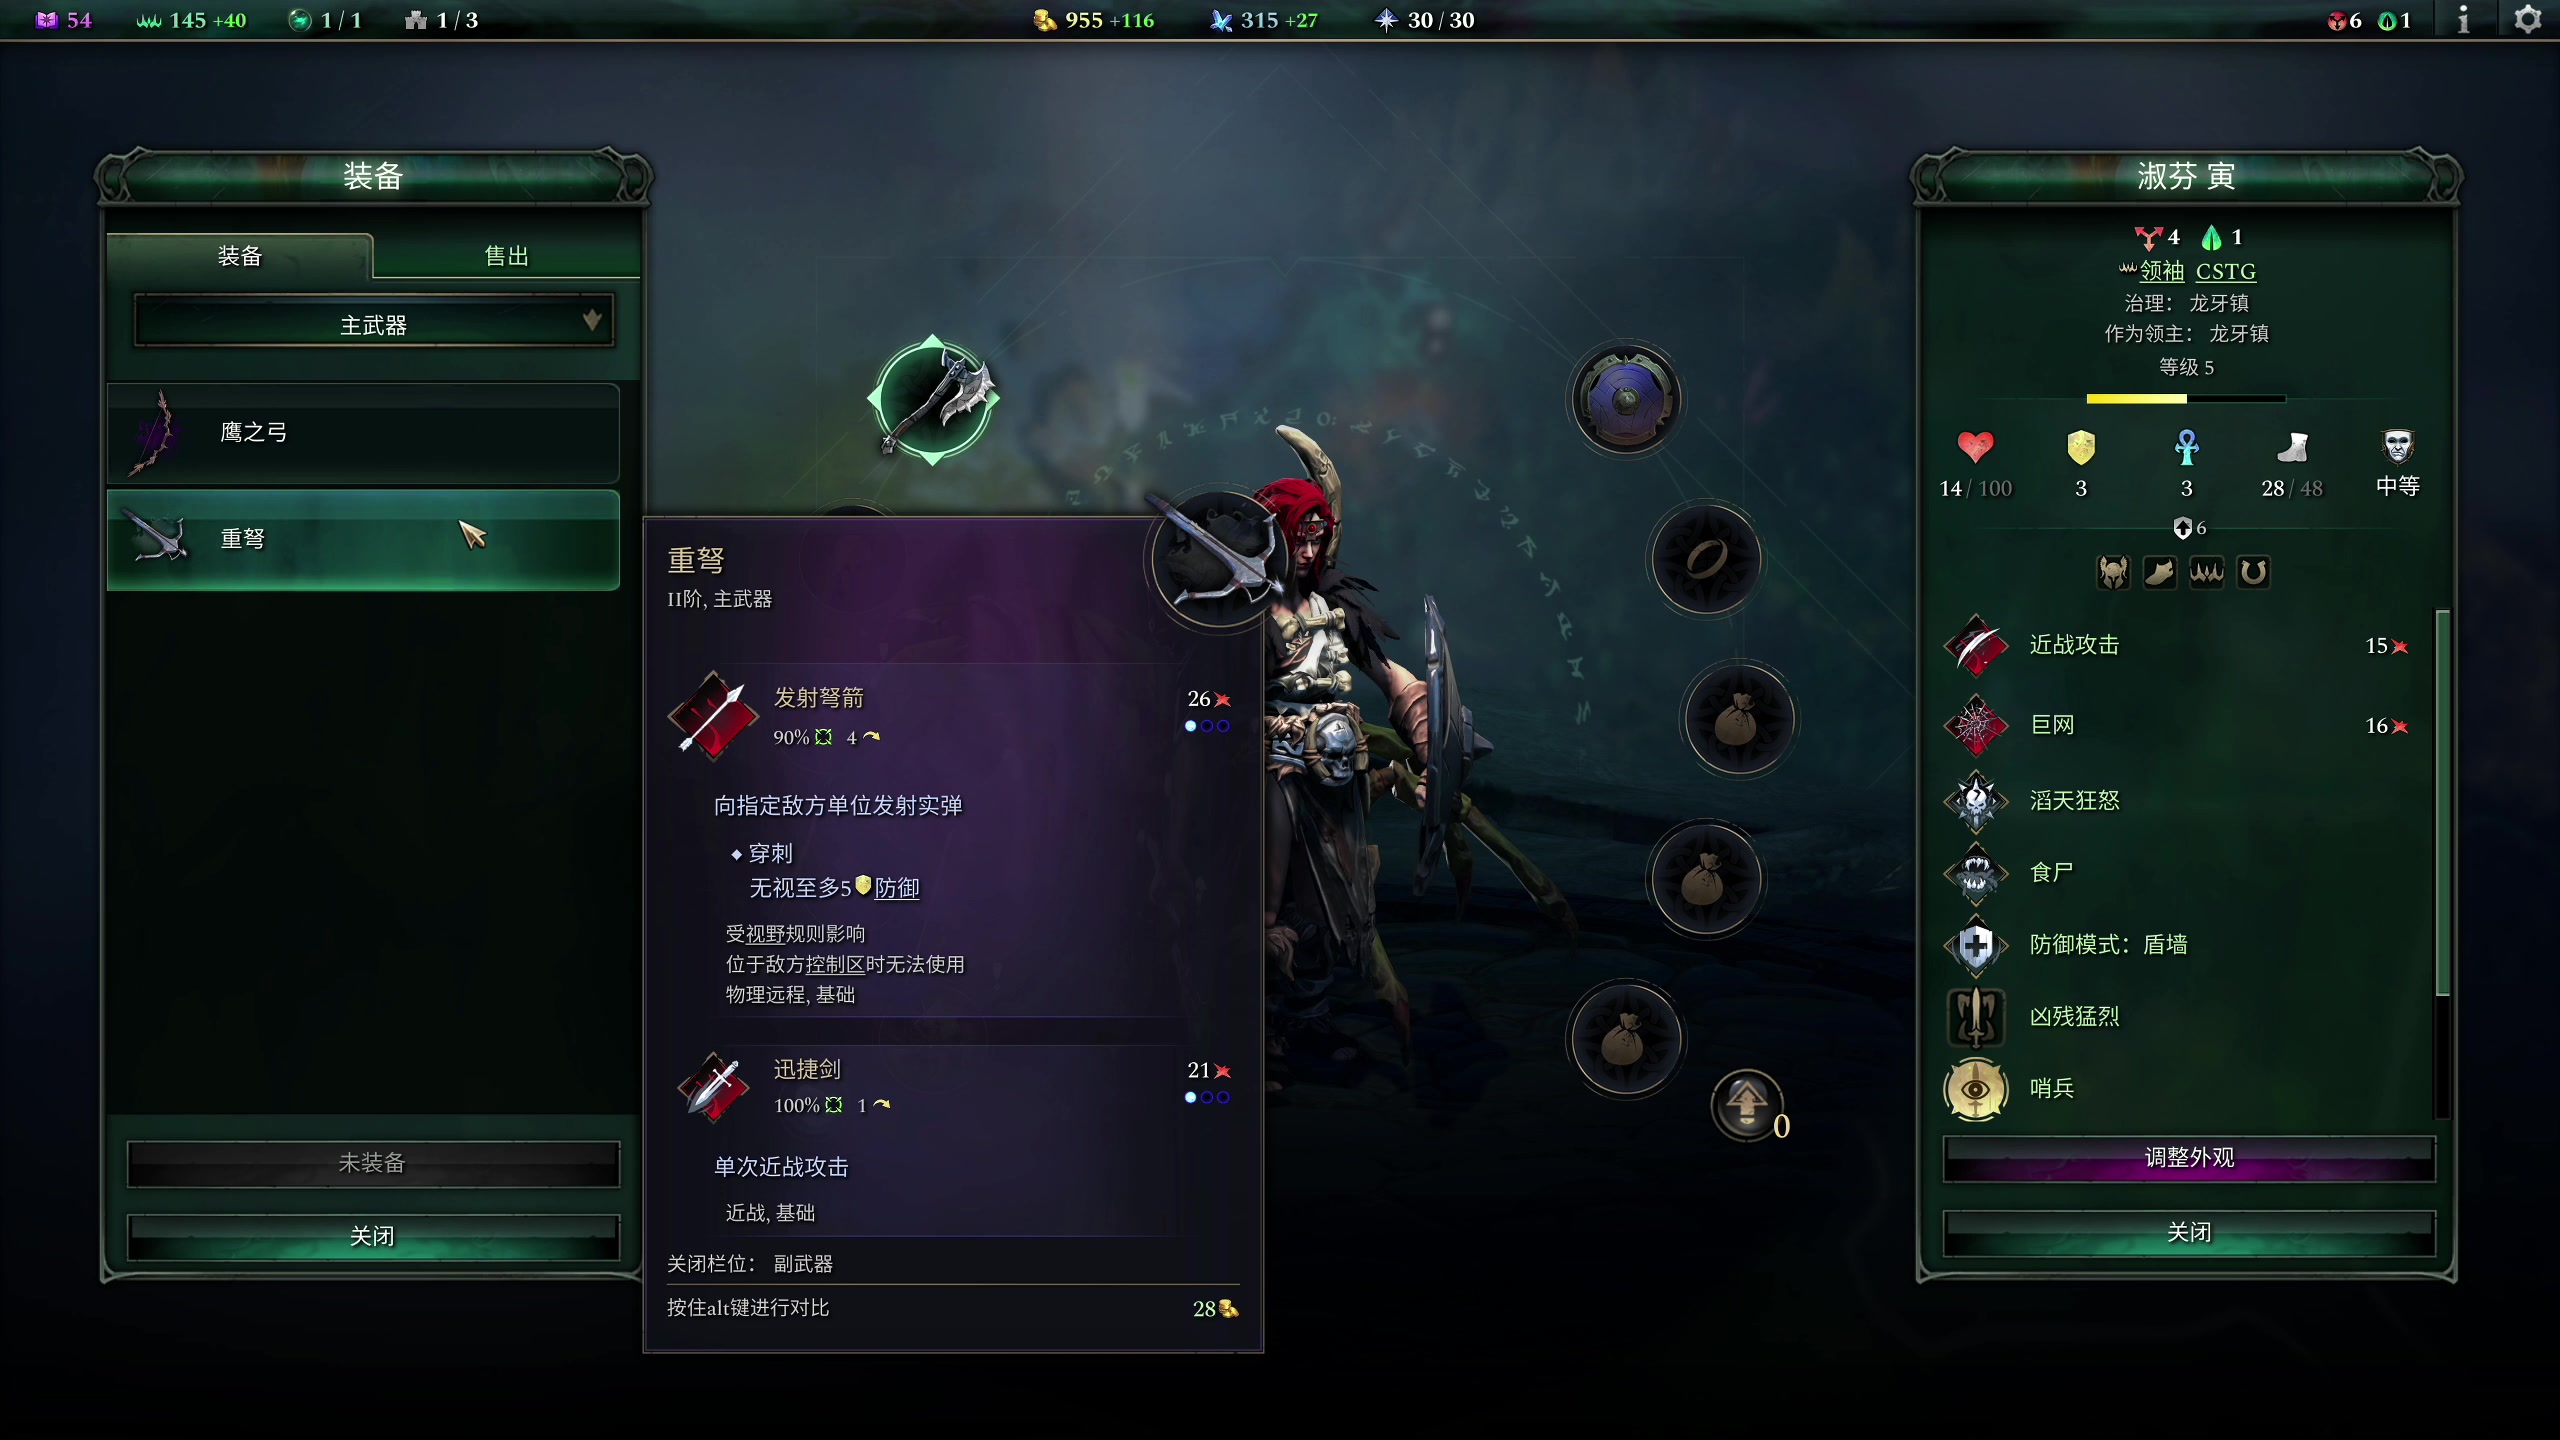This screenshot has height=1440, width=2560.
Task: Select the 哨兵 eye ability icon
Action: [x=1975, y=1089]
